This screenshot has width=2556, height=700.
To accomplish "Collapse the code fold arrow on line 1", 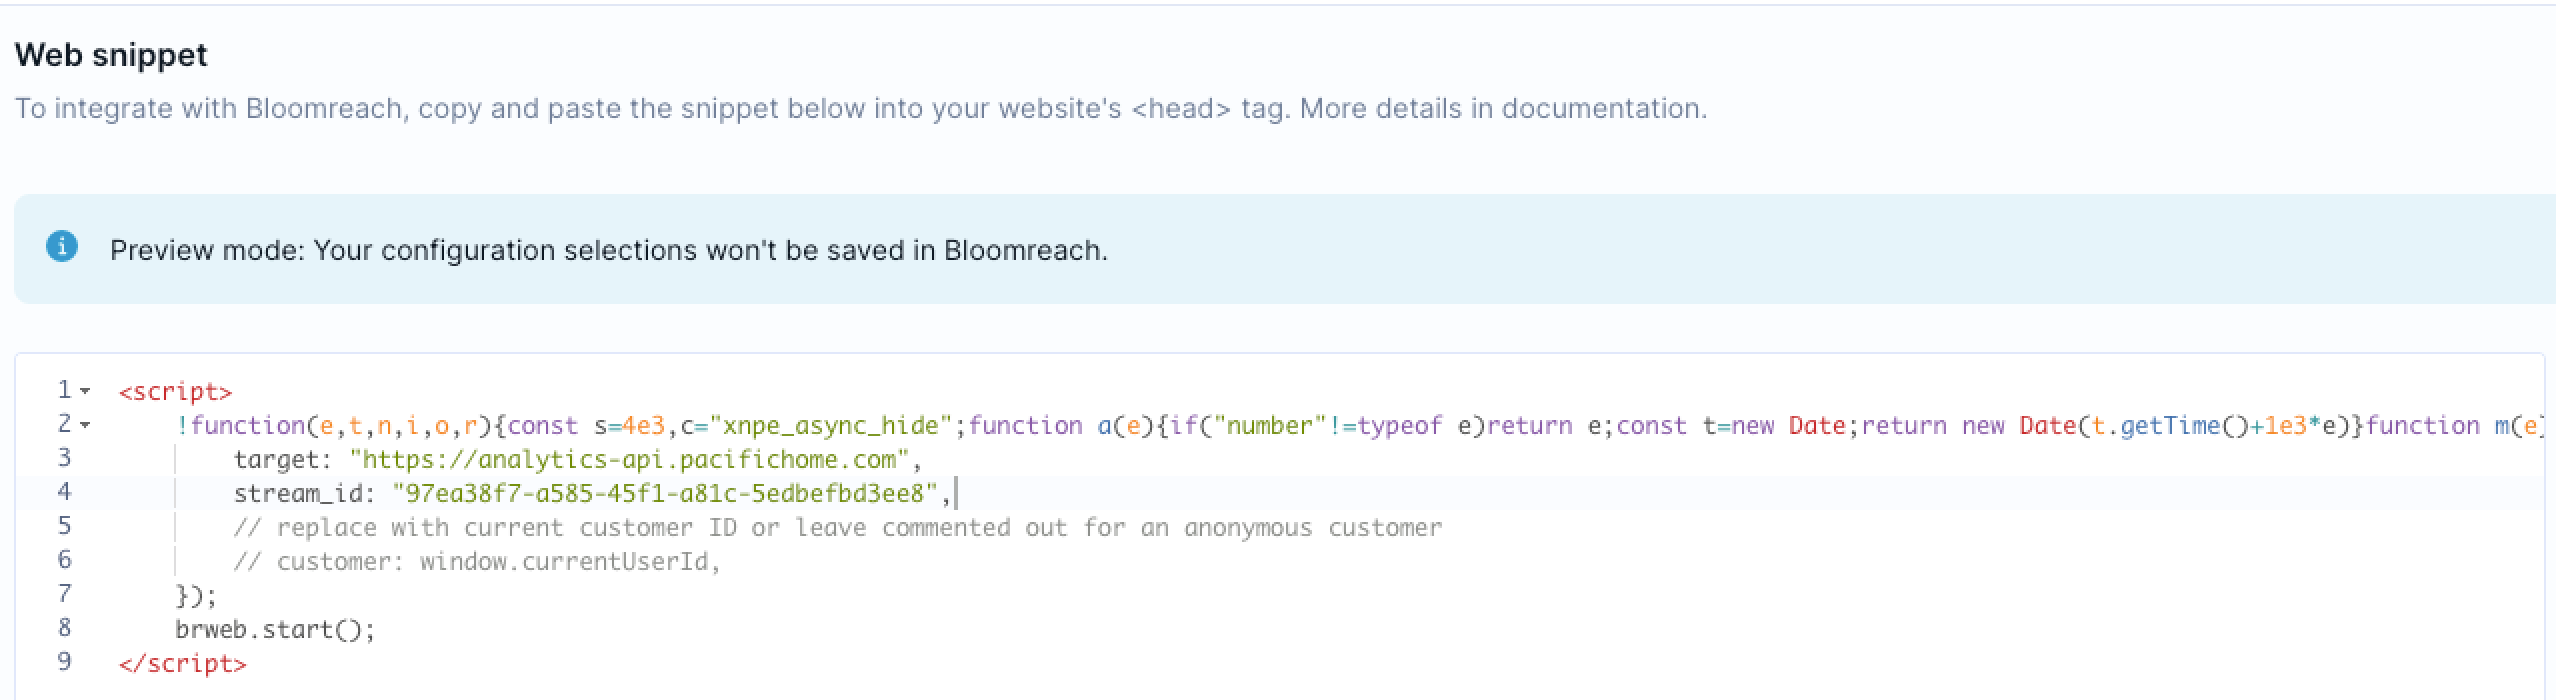I will coord(86,391).
